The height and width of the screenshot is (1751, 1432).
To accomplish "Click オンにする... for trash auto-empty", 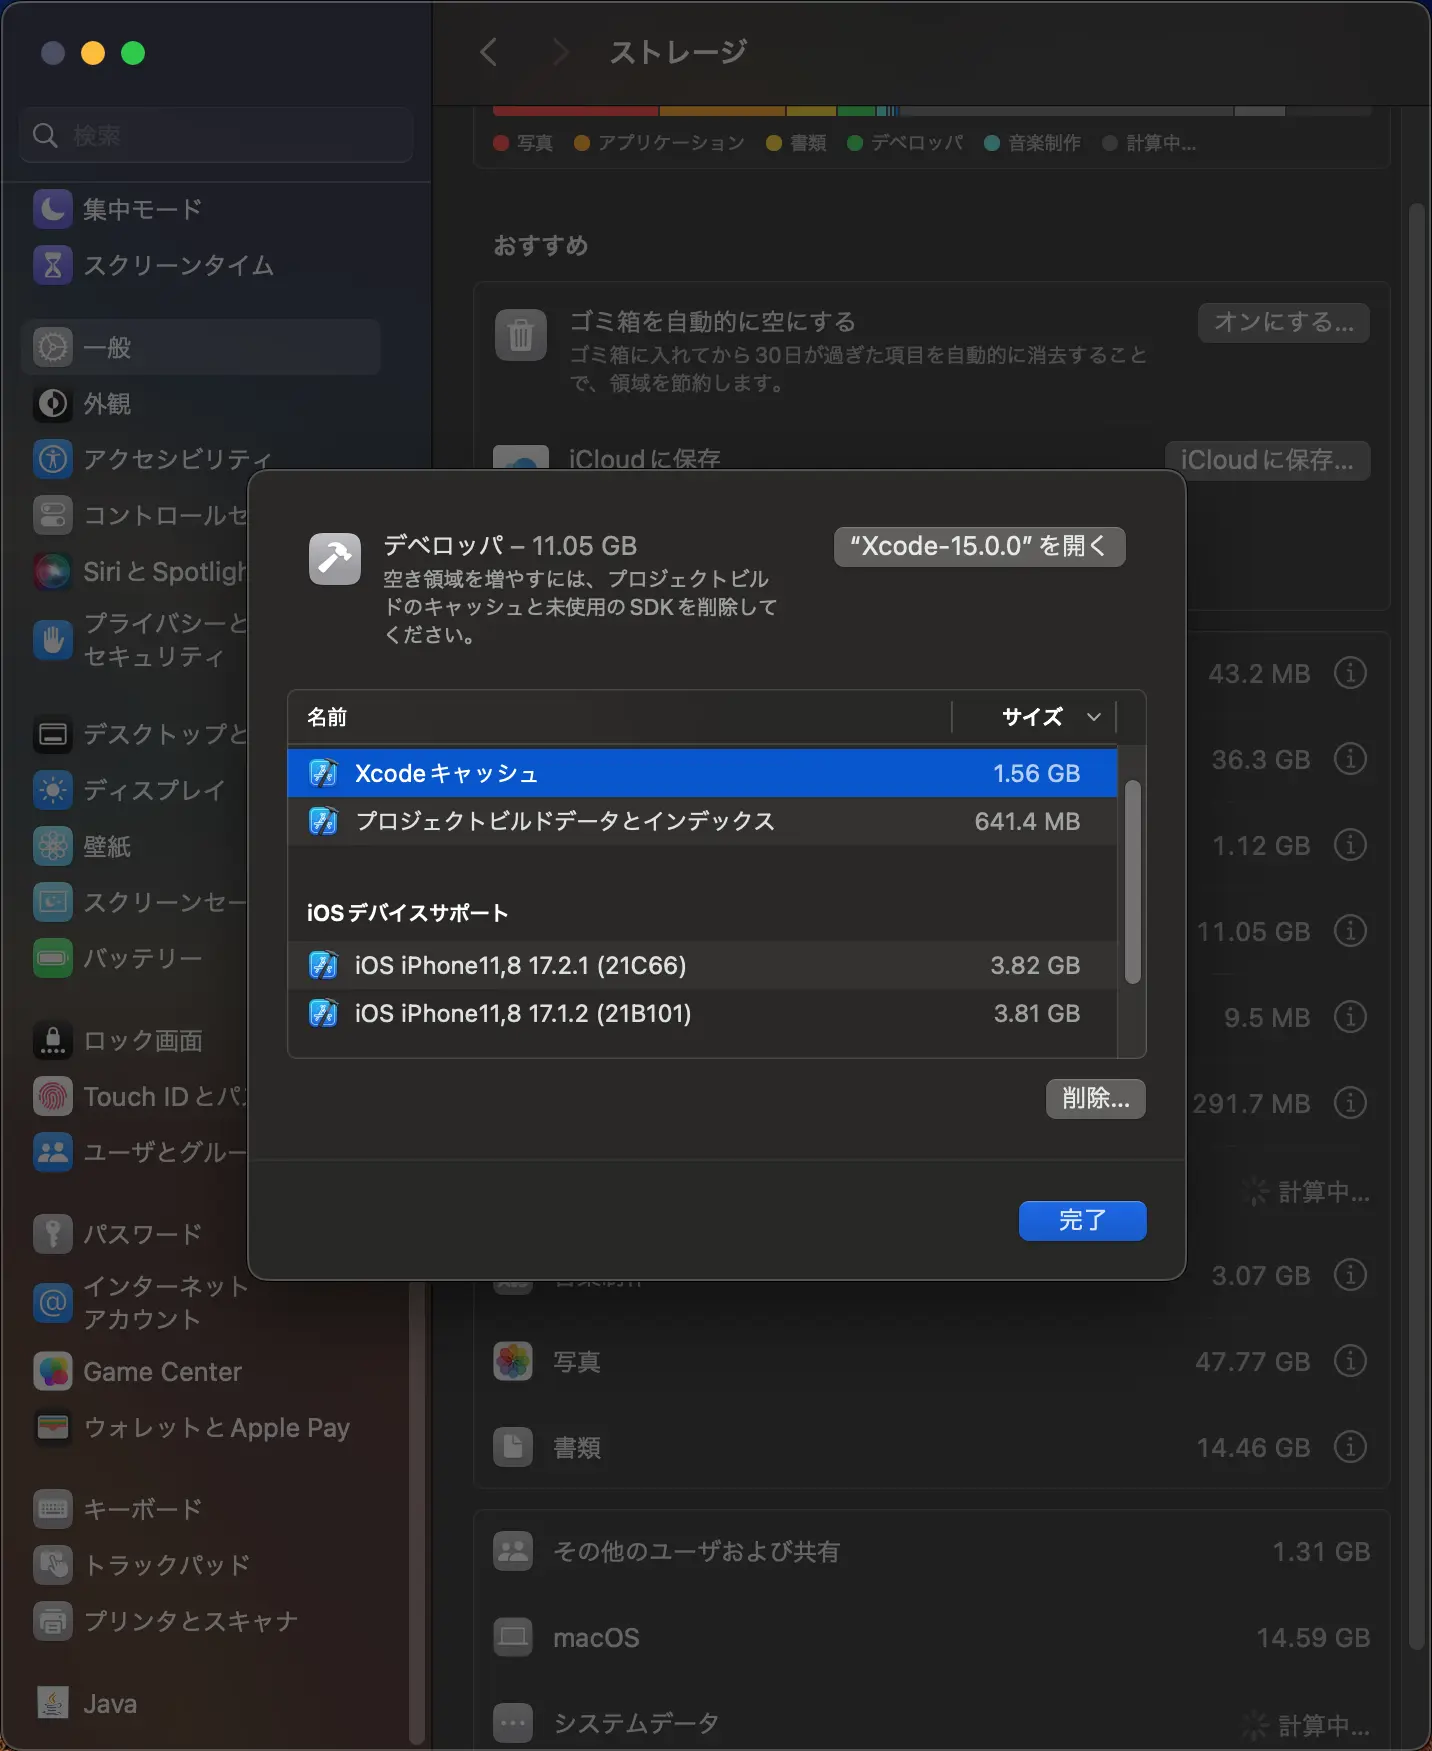I will coord(1284,322).
